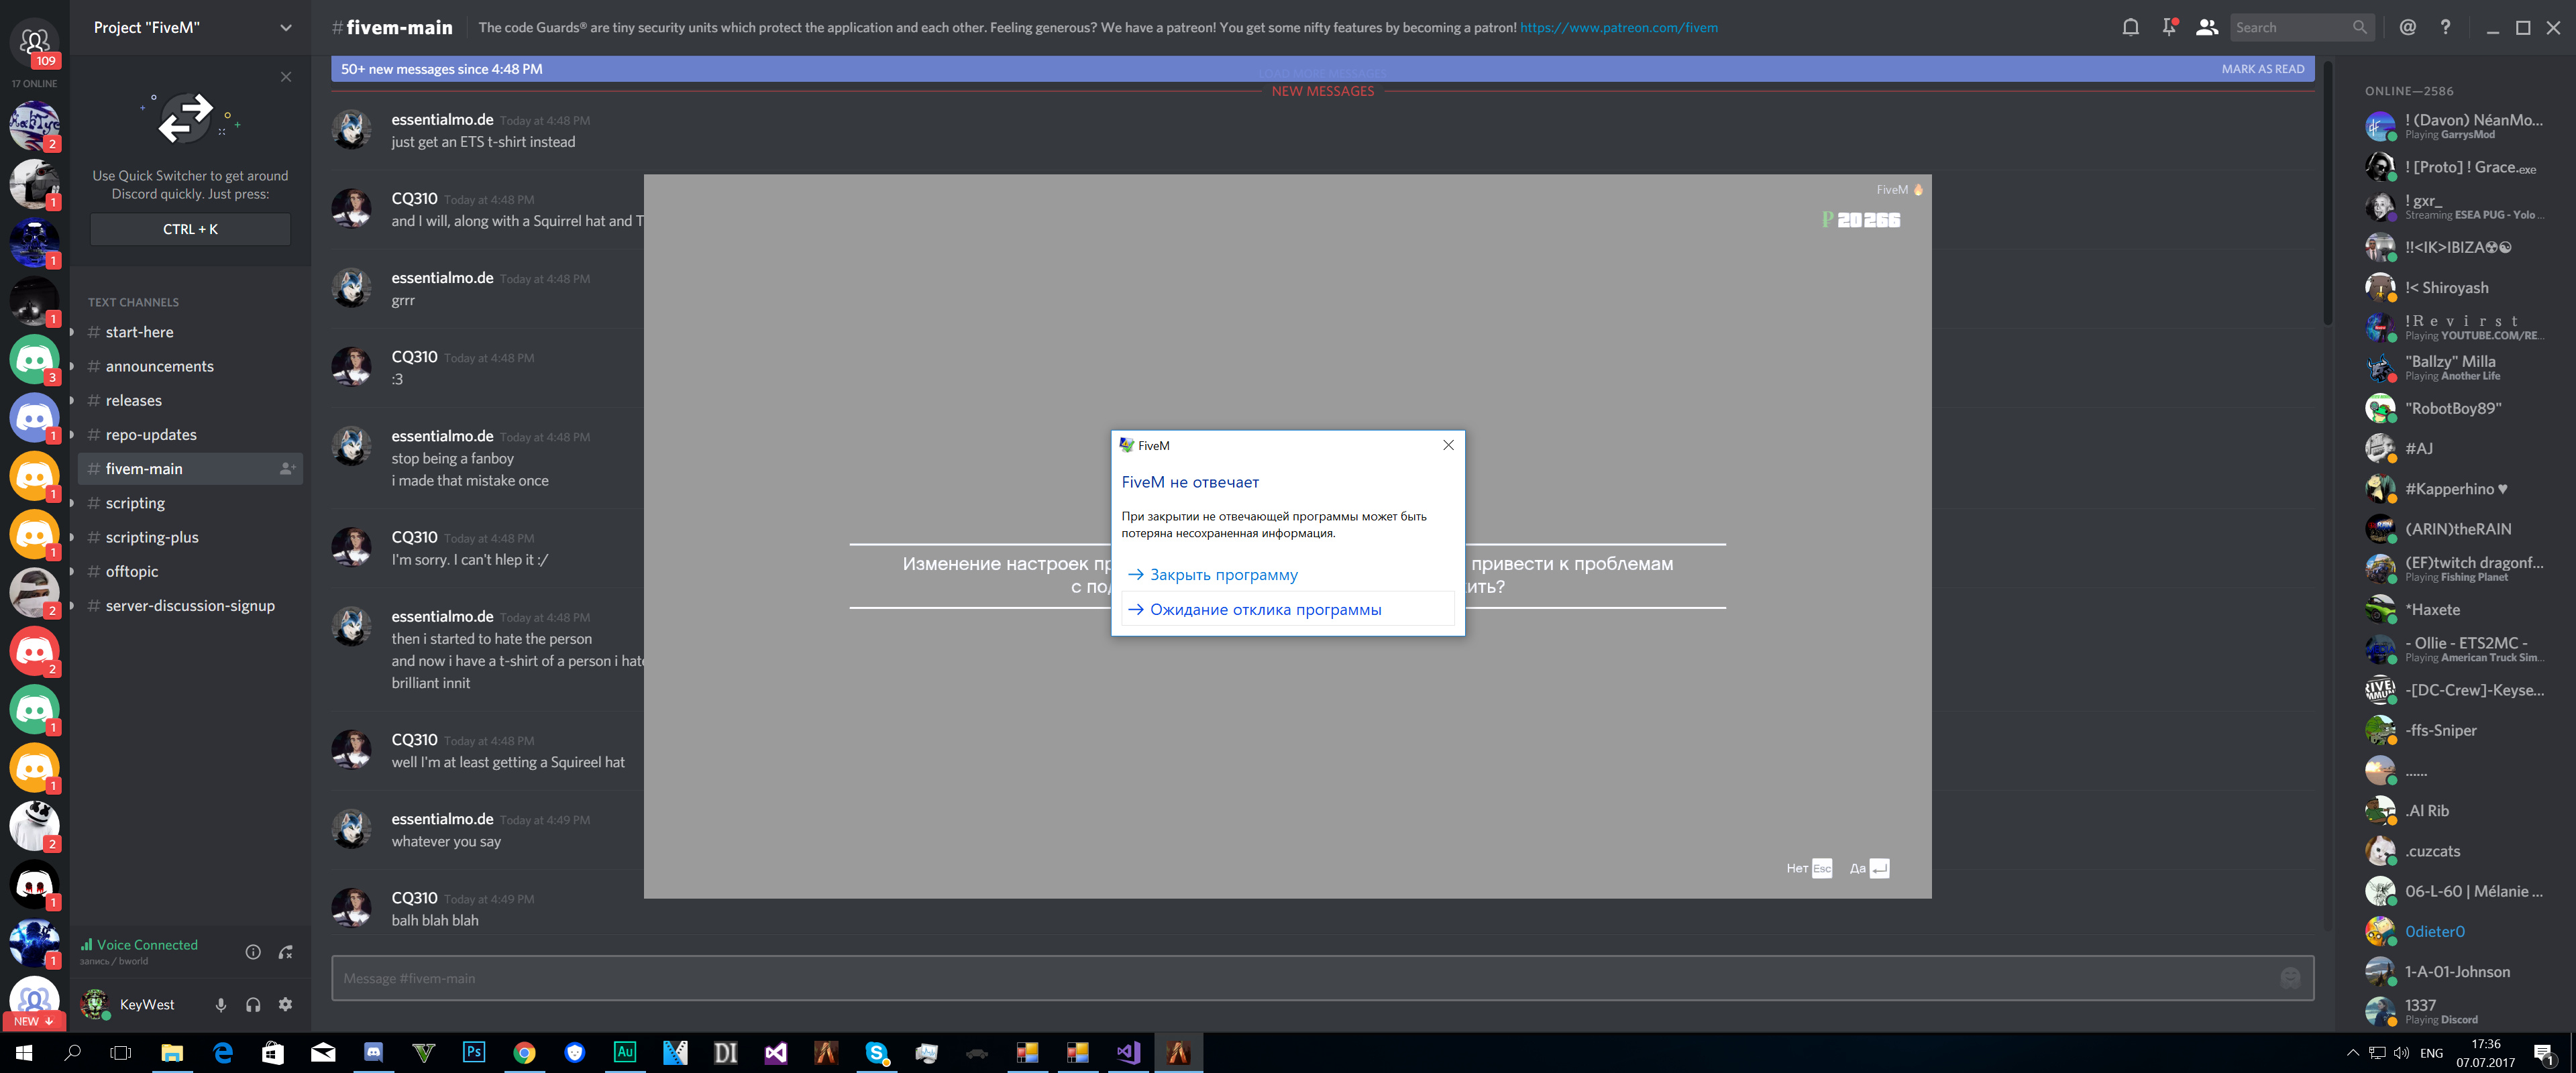Open member (ARIN)theRAIN profile
The image size is (2576, 1073).
(x=2454, y=529)
